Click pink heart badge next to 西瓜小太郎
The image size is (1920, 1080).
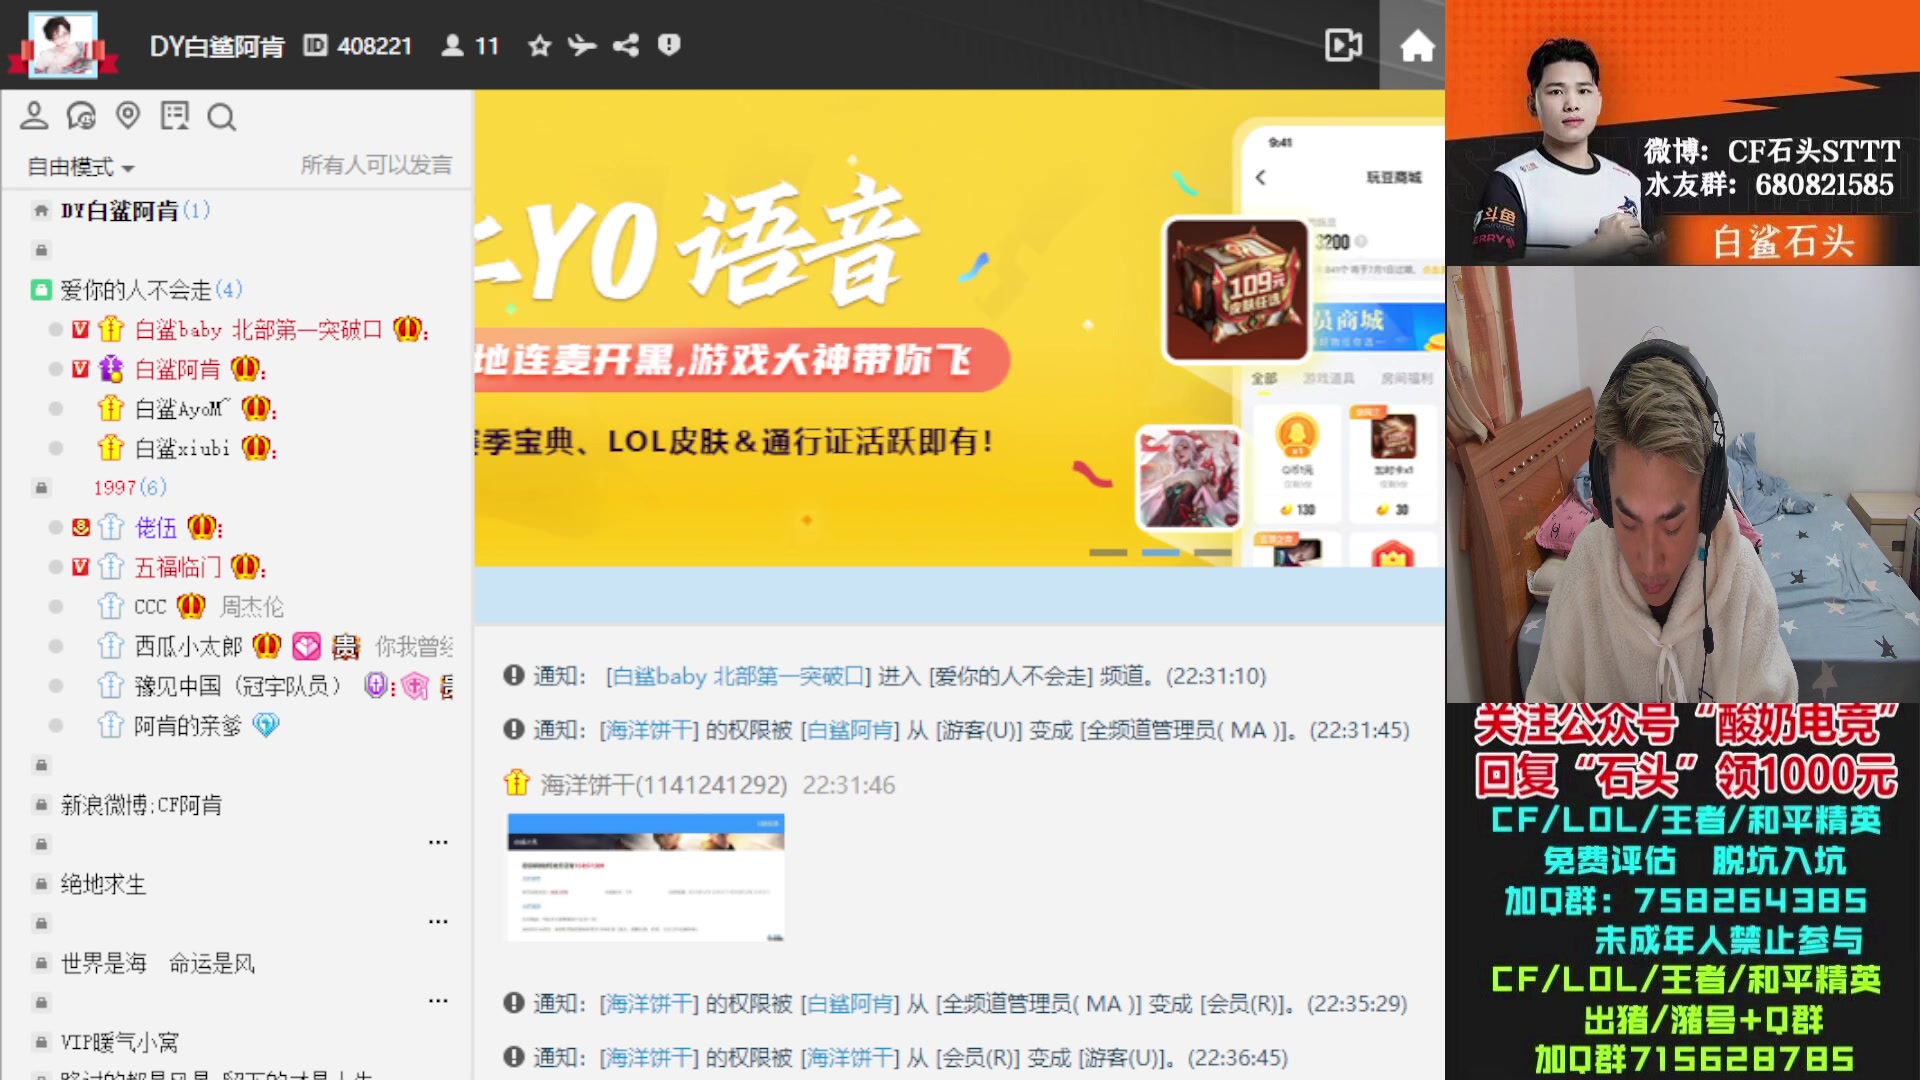[307, 646]
